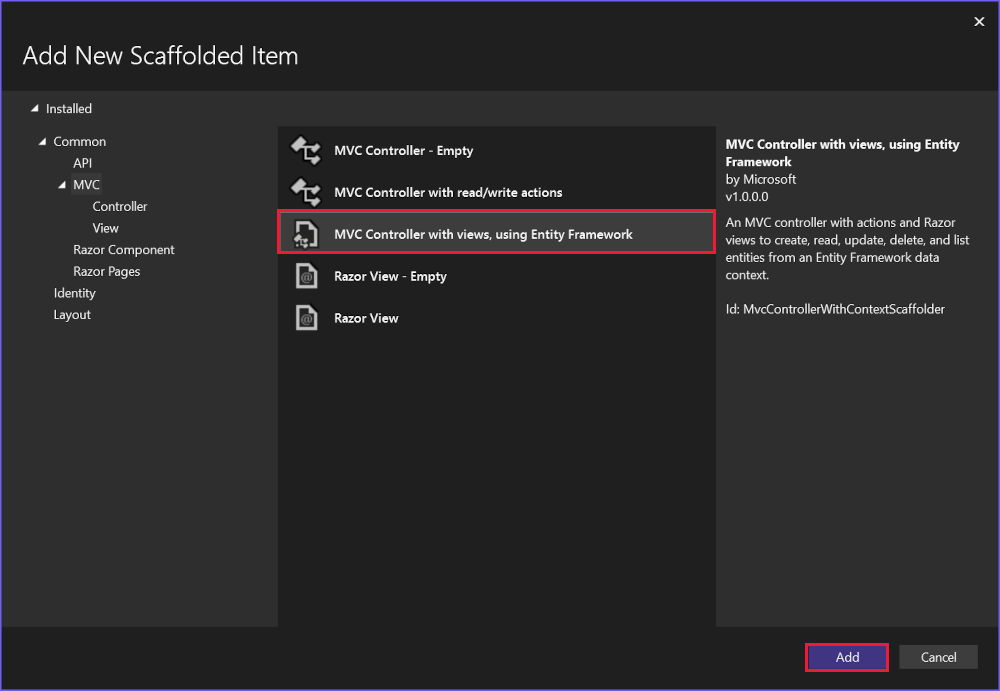Click the icon beside MVC Controller with views

pyautogui.click(x=305, y=234)
